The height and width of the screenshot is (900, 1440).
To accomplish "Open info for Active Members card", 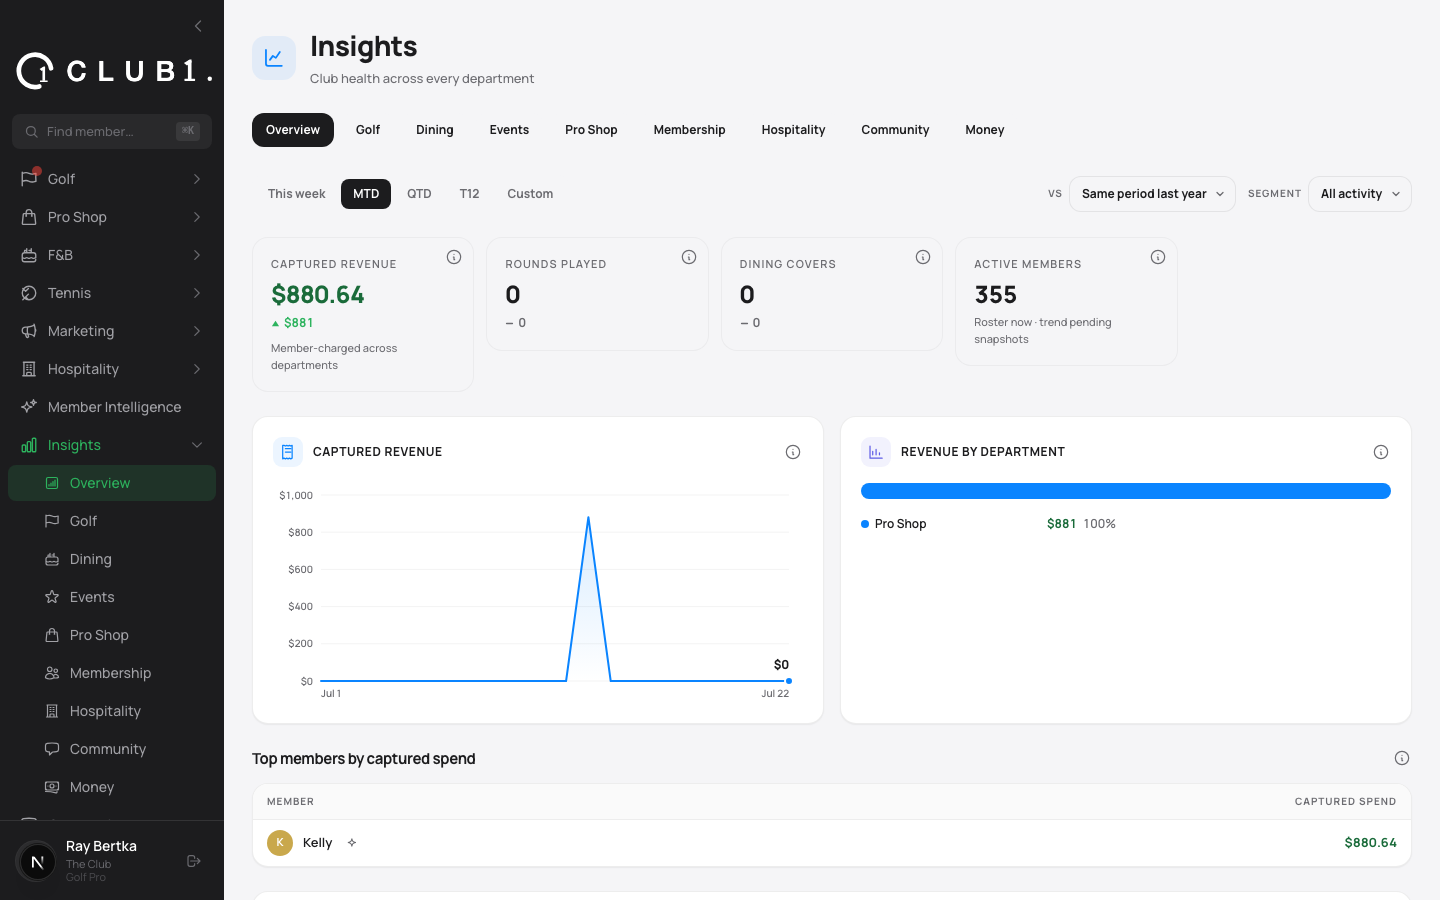I will click(x=1158, y=257).
